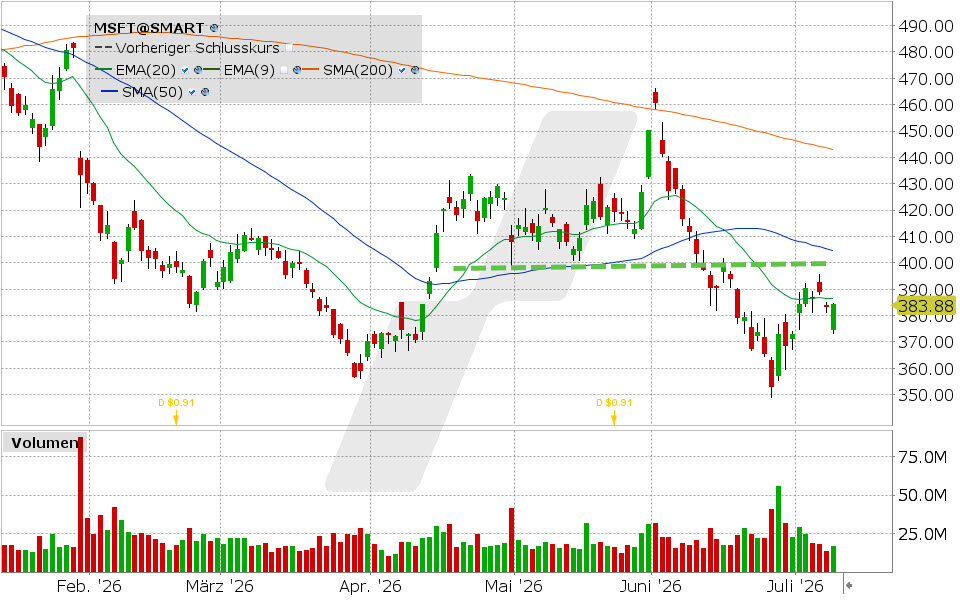Screen dimensions: 960x600
Task: Open the SMA(200) indicator settings icon
Action: click(415, 70)
